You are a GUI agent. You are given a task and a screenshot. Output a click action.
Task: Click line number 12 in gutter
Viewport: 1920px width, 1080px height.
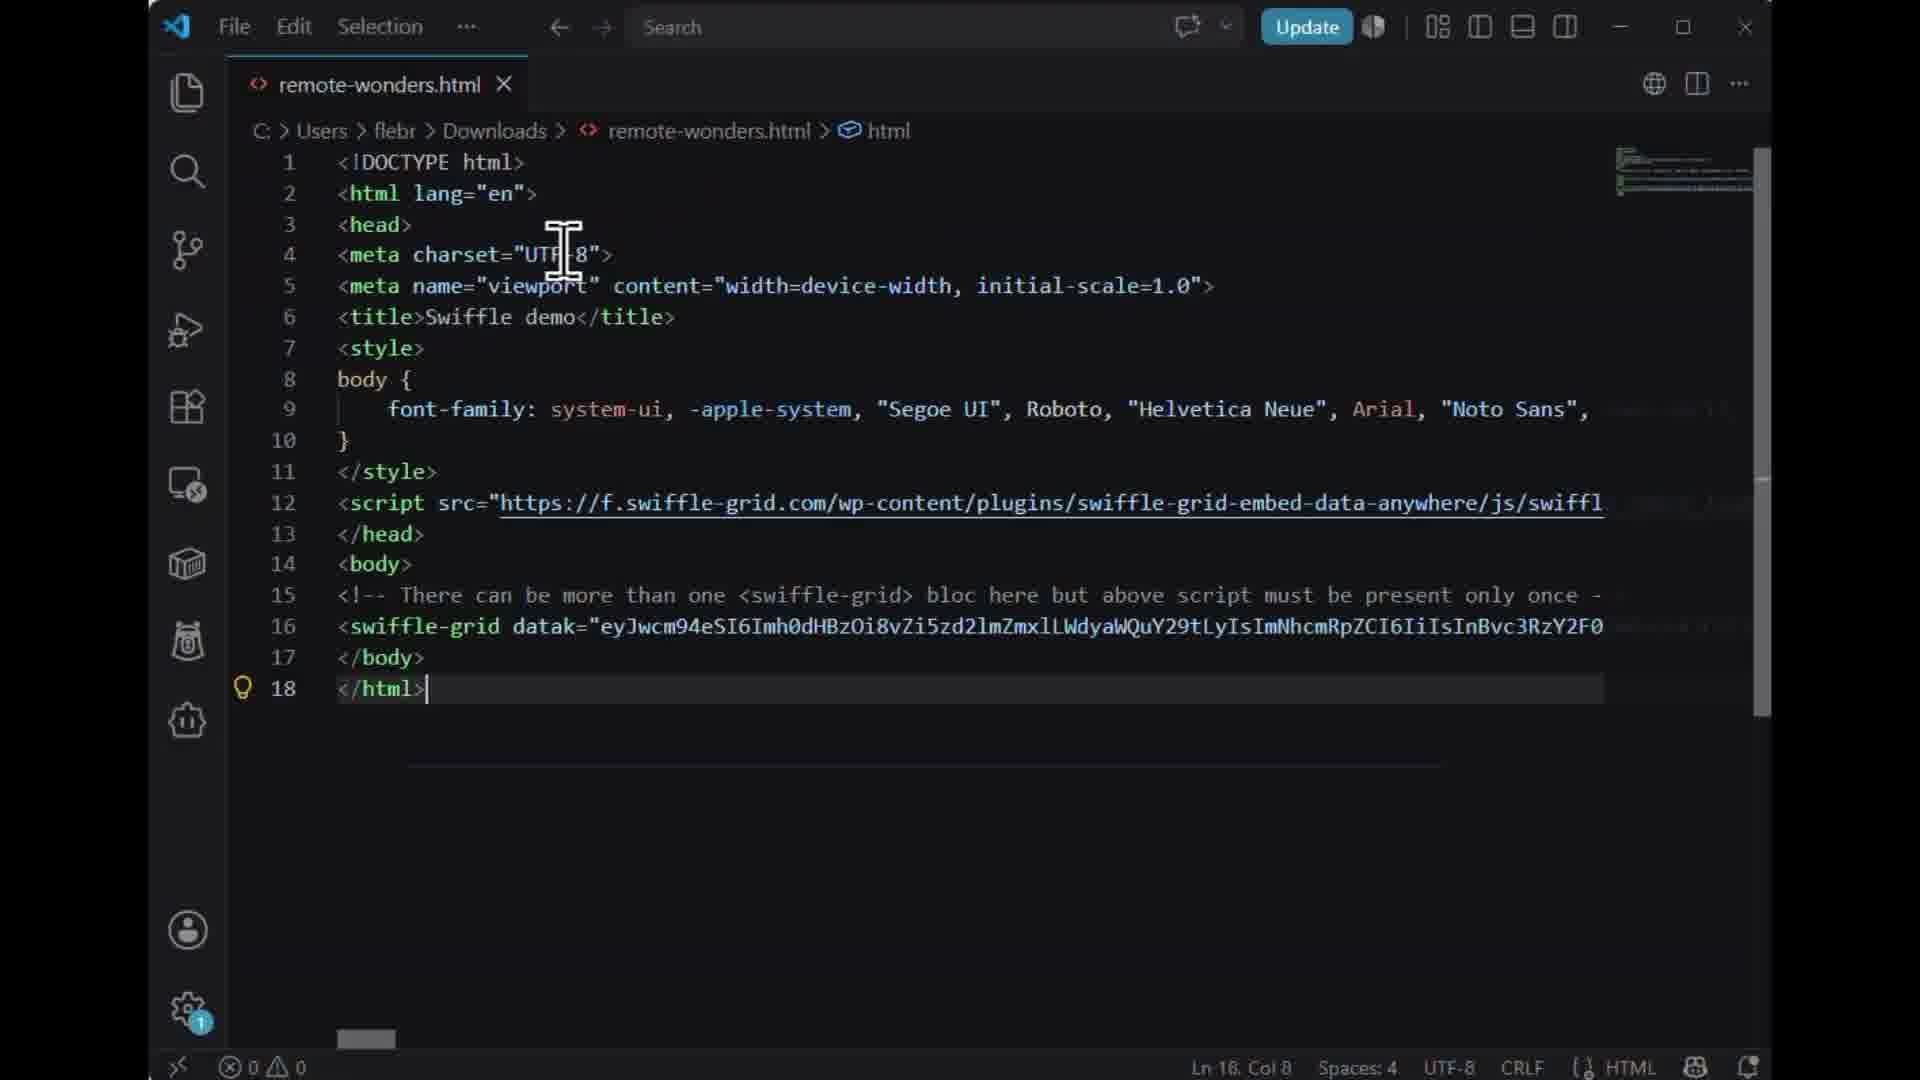tap(283, 503)
